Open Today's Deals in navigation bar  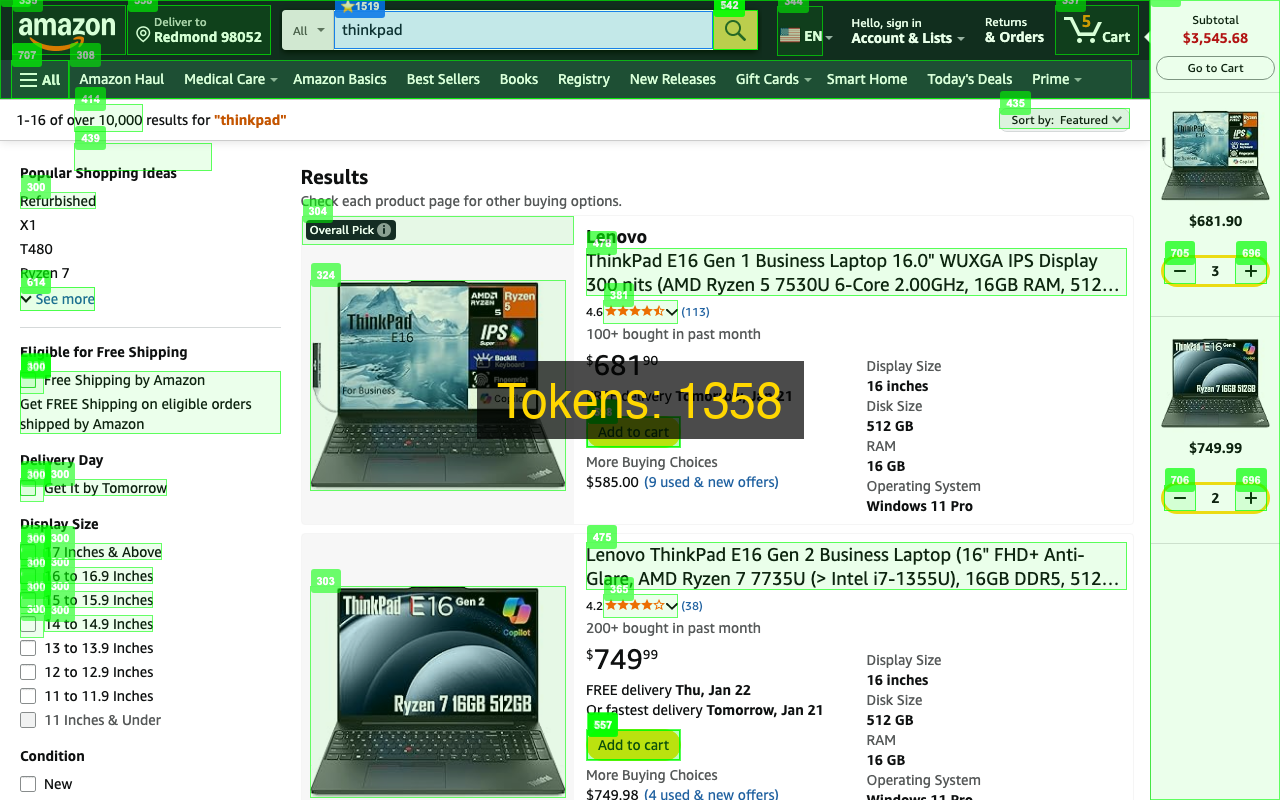pyautogui.click(x=969, y=79)
